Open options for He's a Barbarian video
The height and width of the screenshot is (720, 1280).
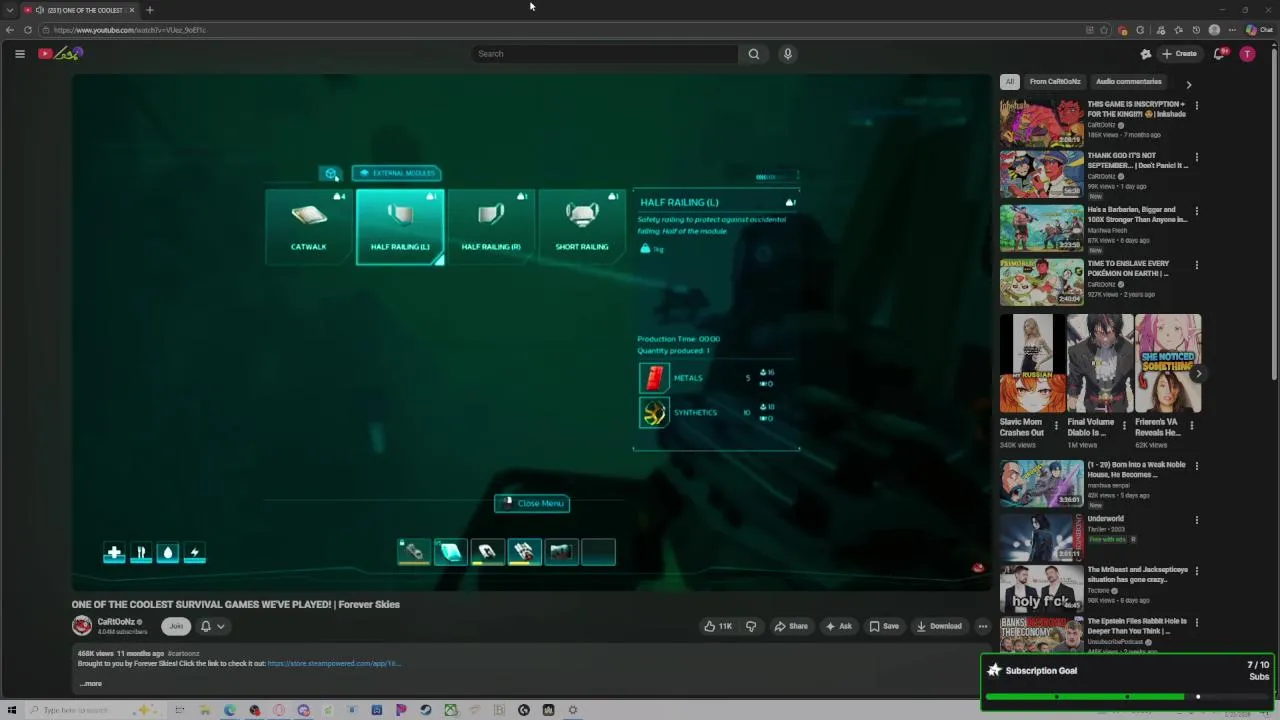pos(1197,211)
